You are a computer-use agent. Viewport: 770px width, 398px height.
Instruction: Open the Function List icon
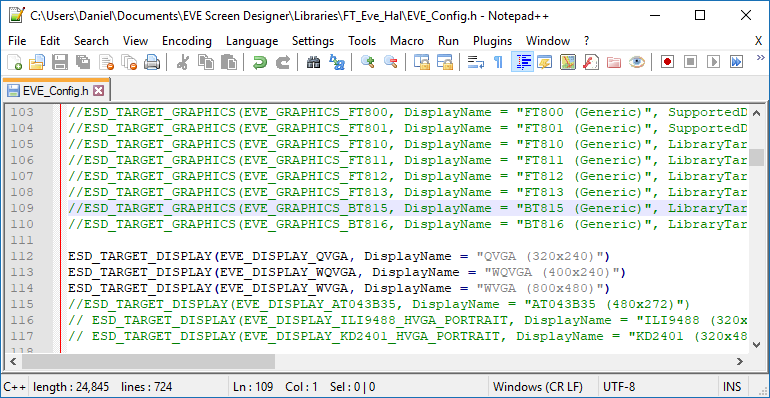591,62
